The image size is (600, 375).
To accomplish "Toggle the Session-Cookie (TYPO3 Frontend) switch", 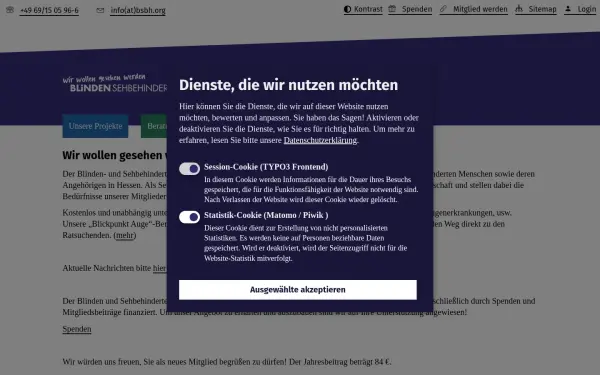I will coord(189,168).
